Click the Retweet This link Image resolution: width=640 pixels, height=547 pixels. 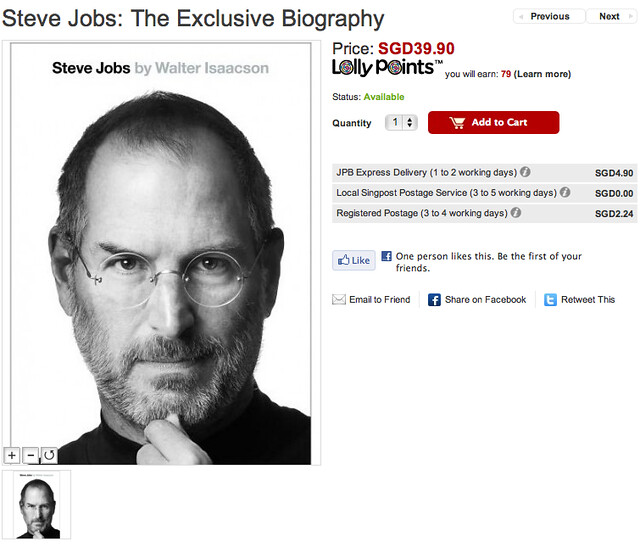point(588,300)
